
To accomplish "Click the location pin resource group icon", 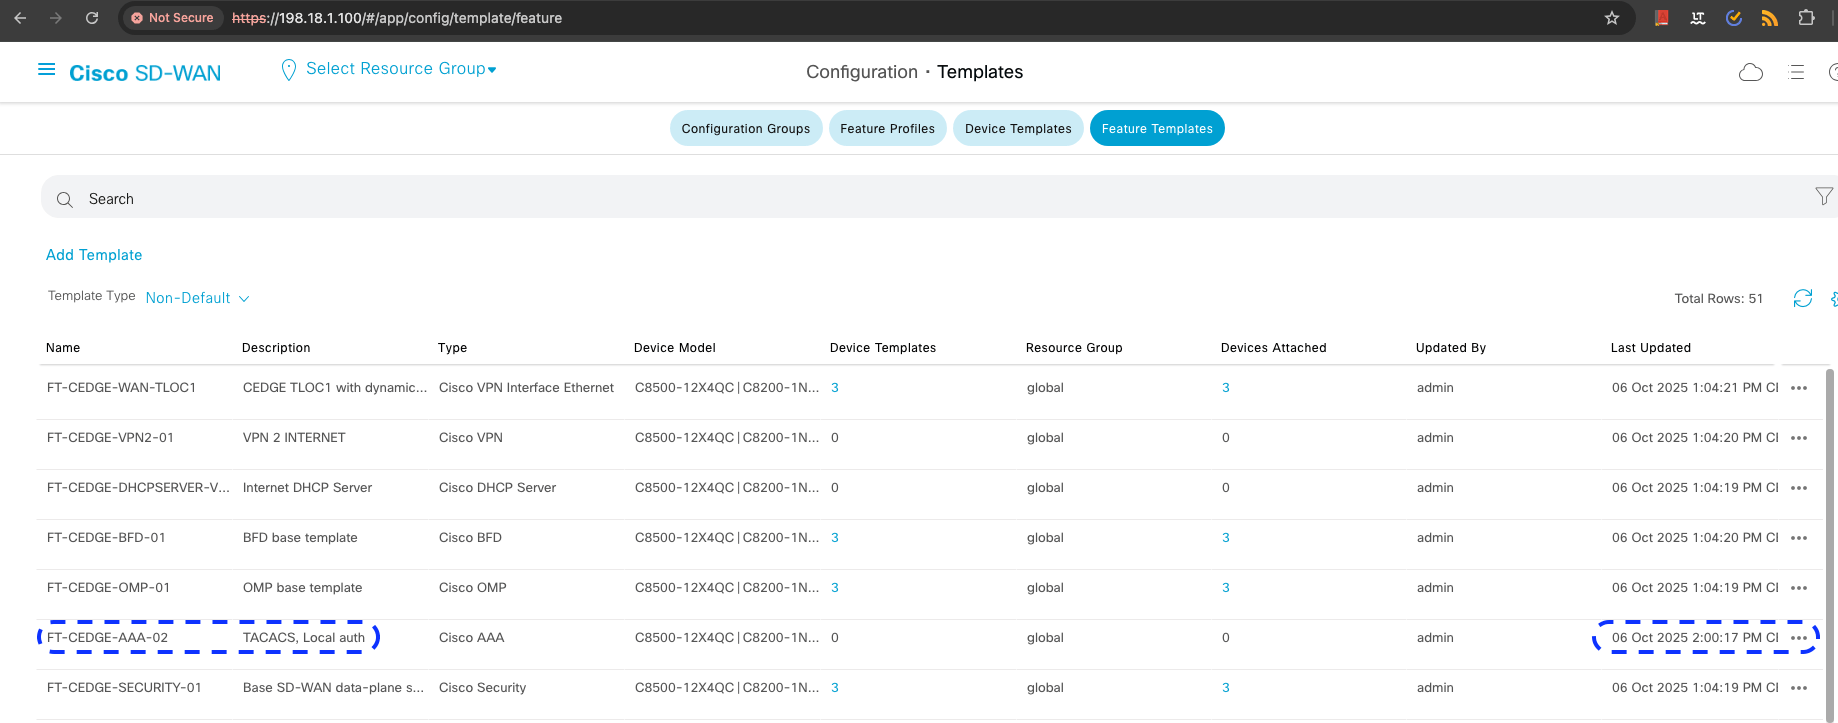I will (289, 69).
